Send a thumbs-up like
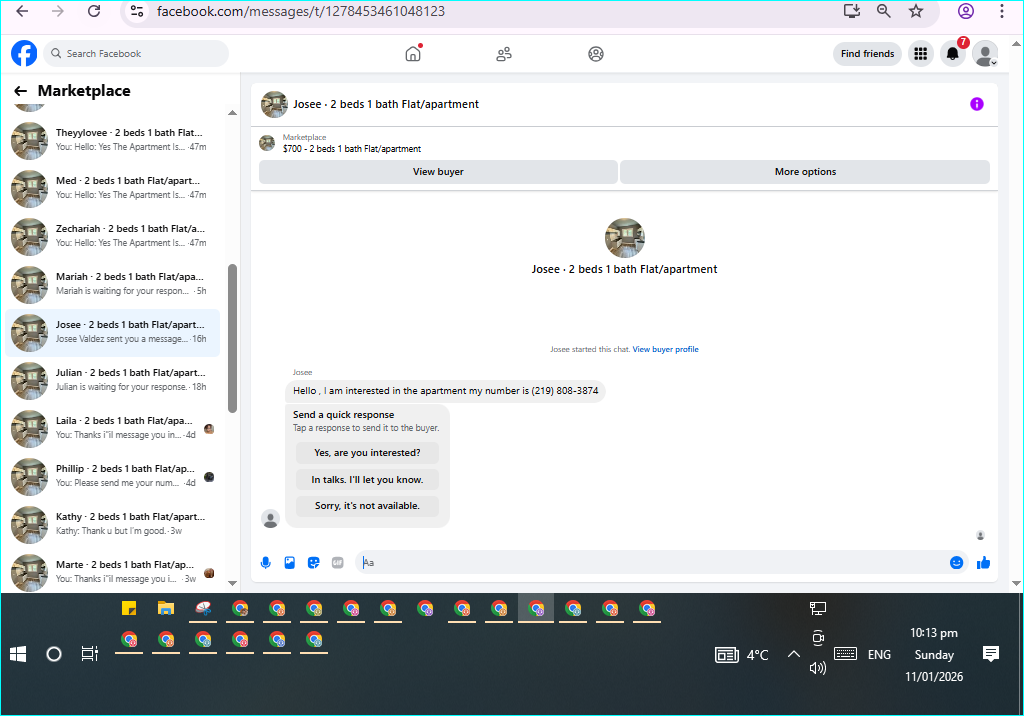1024x716 pixels. coord(984,562)
